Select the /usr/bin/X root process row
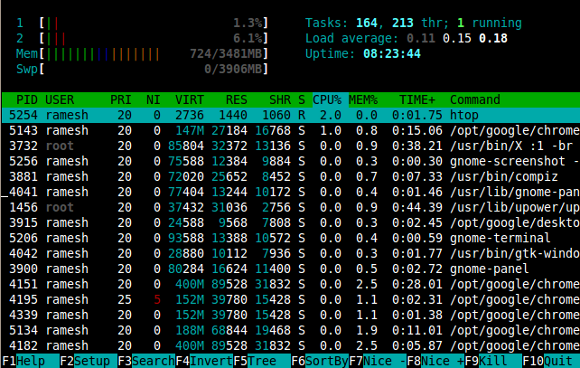The width and height of the screenshot is (580, 368). click(x=291, y=146)
